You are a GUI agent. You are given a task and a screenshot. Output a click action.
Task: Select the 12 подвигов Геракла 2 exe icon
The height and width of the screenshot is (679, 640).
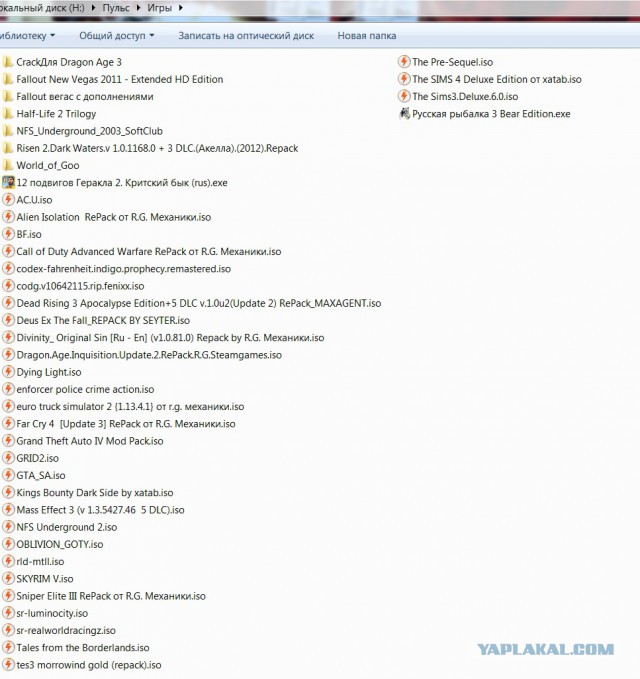[x=8, y=182]
